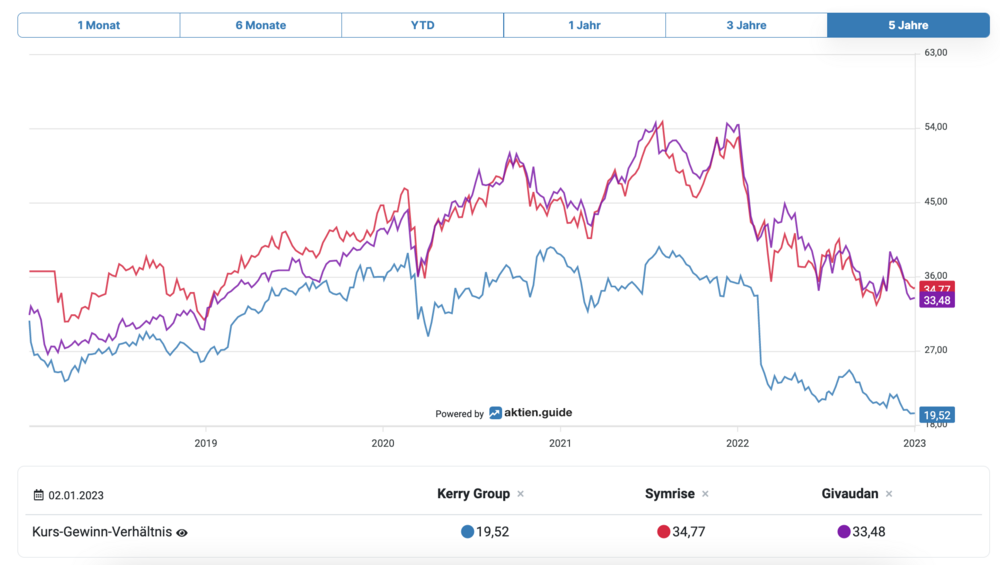Click the 2021 marker on the time axis
The image size is (1000, 565).
(560, 443)
